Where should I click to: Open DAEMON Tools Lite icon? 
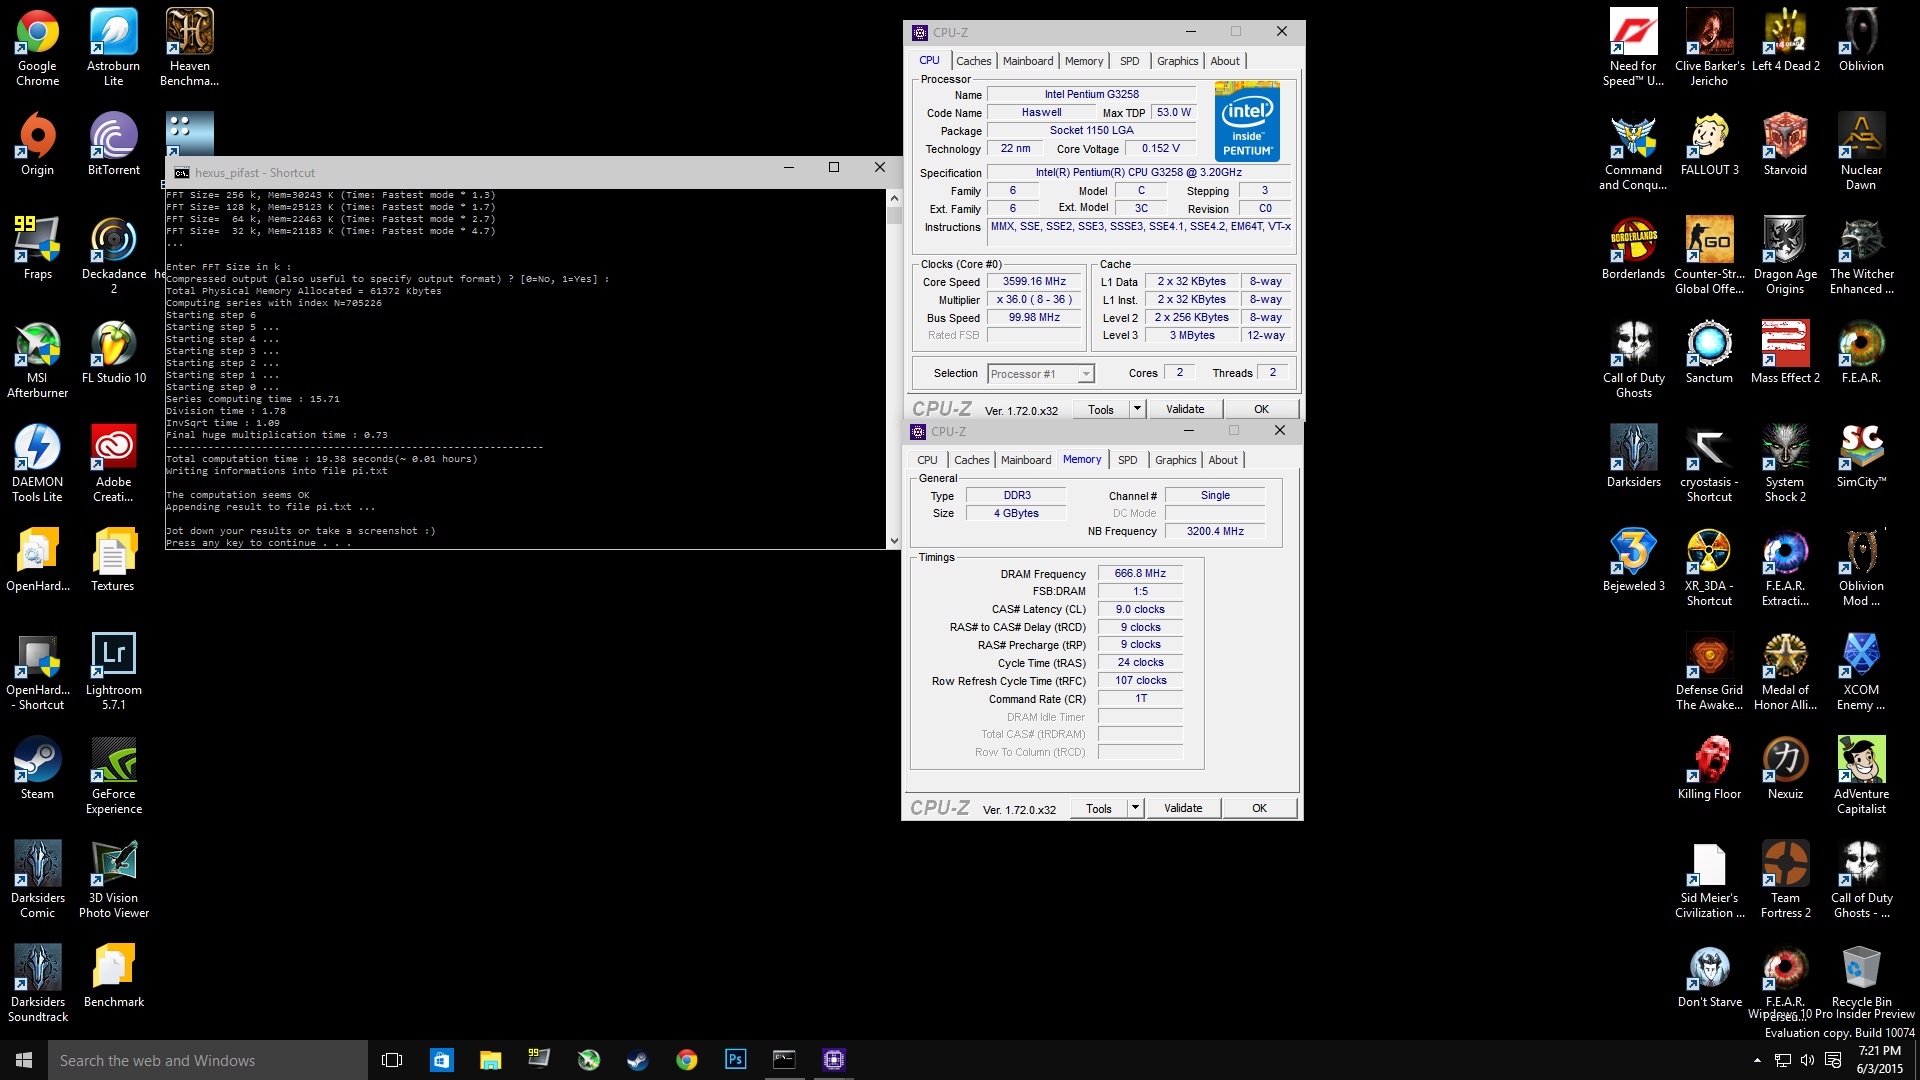click(37, 463)
